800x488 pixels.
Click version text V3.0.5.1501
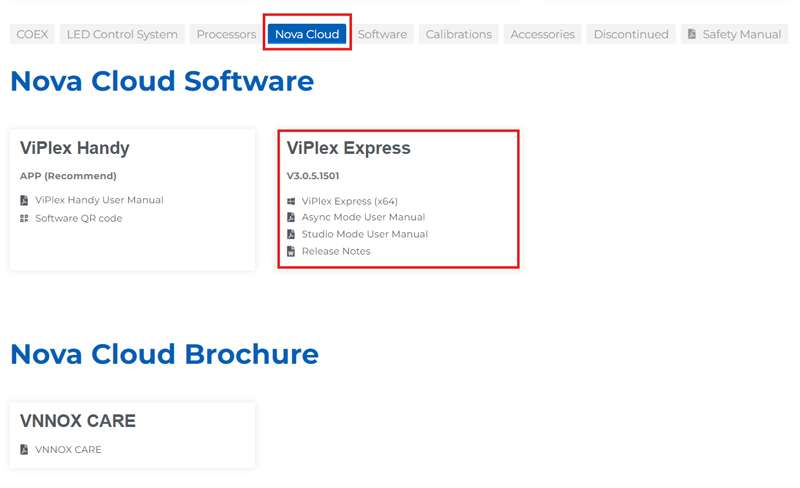[x=313, y=176]
